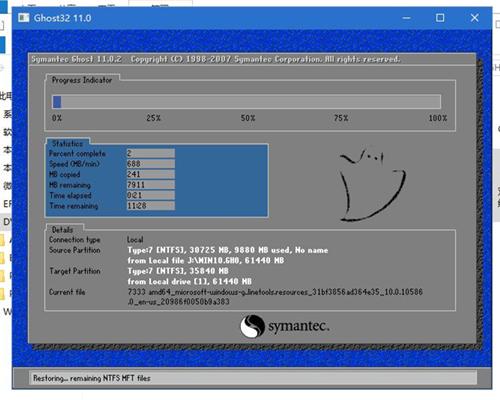This screenshot has width=500, height=400.
Task: Click the Symantec logo icon
Action: click(x=252, y=326)
